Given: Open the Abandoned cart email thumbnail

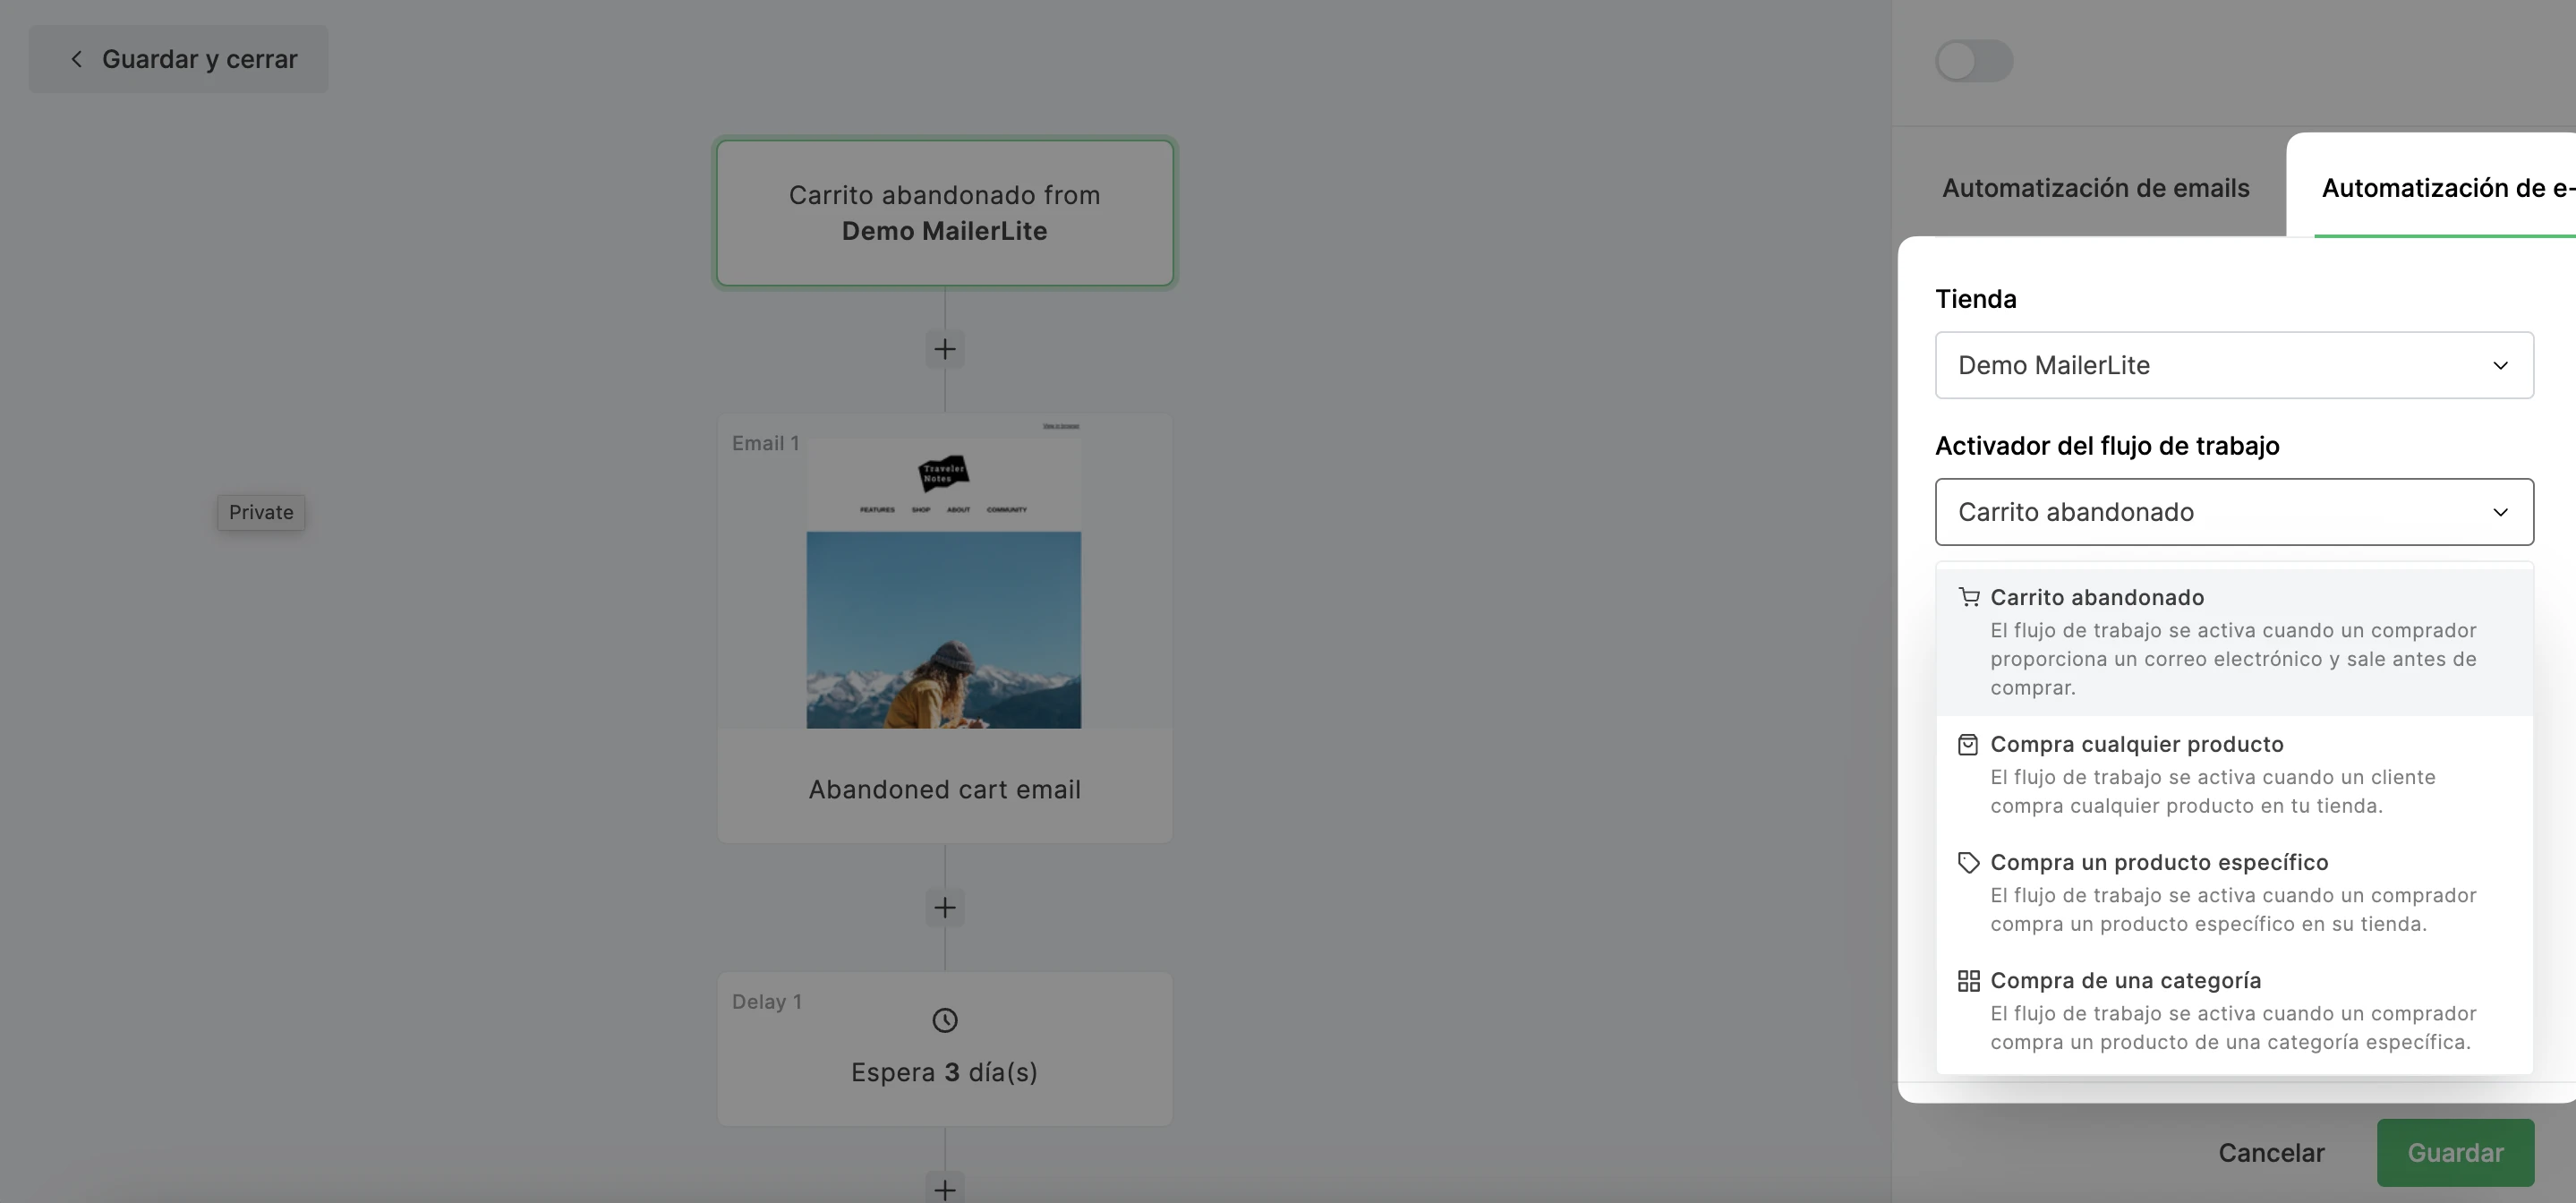Looking at the screenshot, I should point(943,580).
